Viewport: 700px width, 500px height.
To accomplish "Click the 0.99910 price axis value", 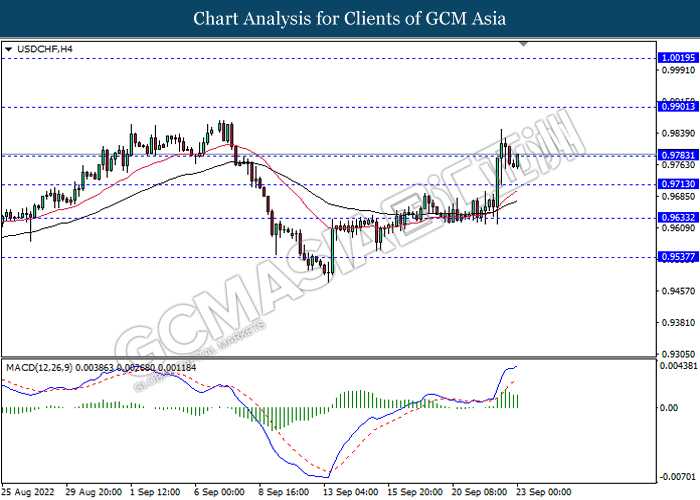I will (x=678, y=70).
